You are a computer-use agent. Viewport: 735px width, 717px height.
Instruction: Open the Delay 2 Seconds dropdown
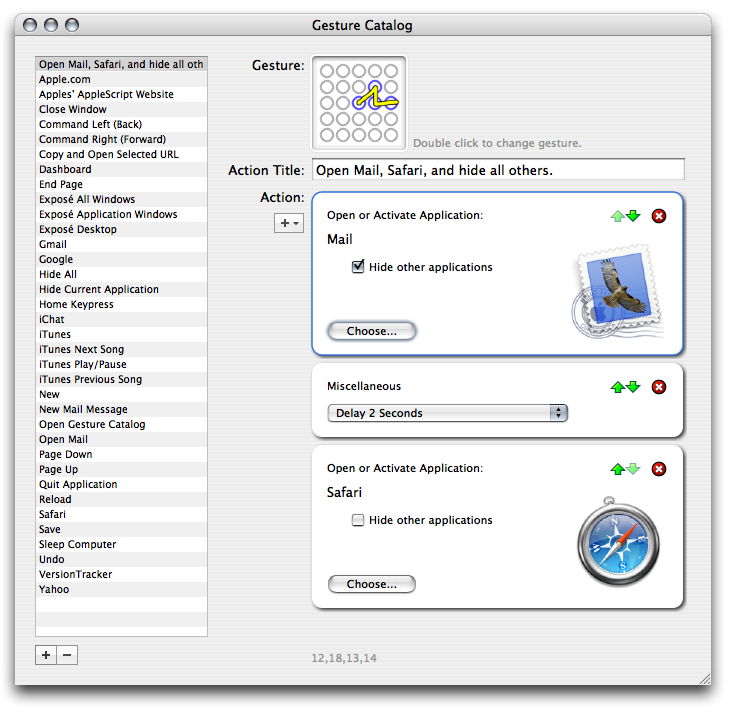point(447,413)
